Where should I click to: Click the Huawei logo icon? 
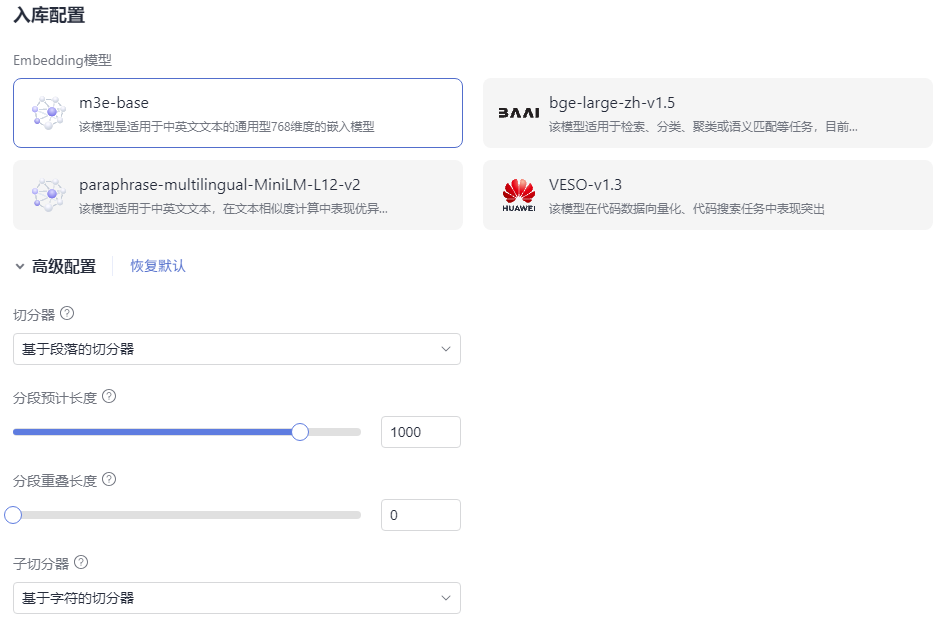(x=518, y=195)
